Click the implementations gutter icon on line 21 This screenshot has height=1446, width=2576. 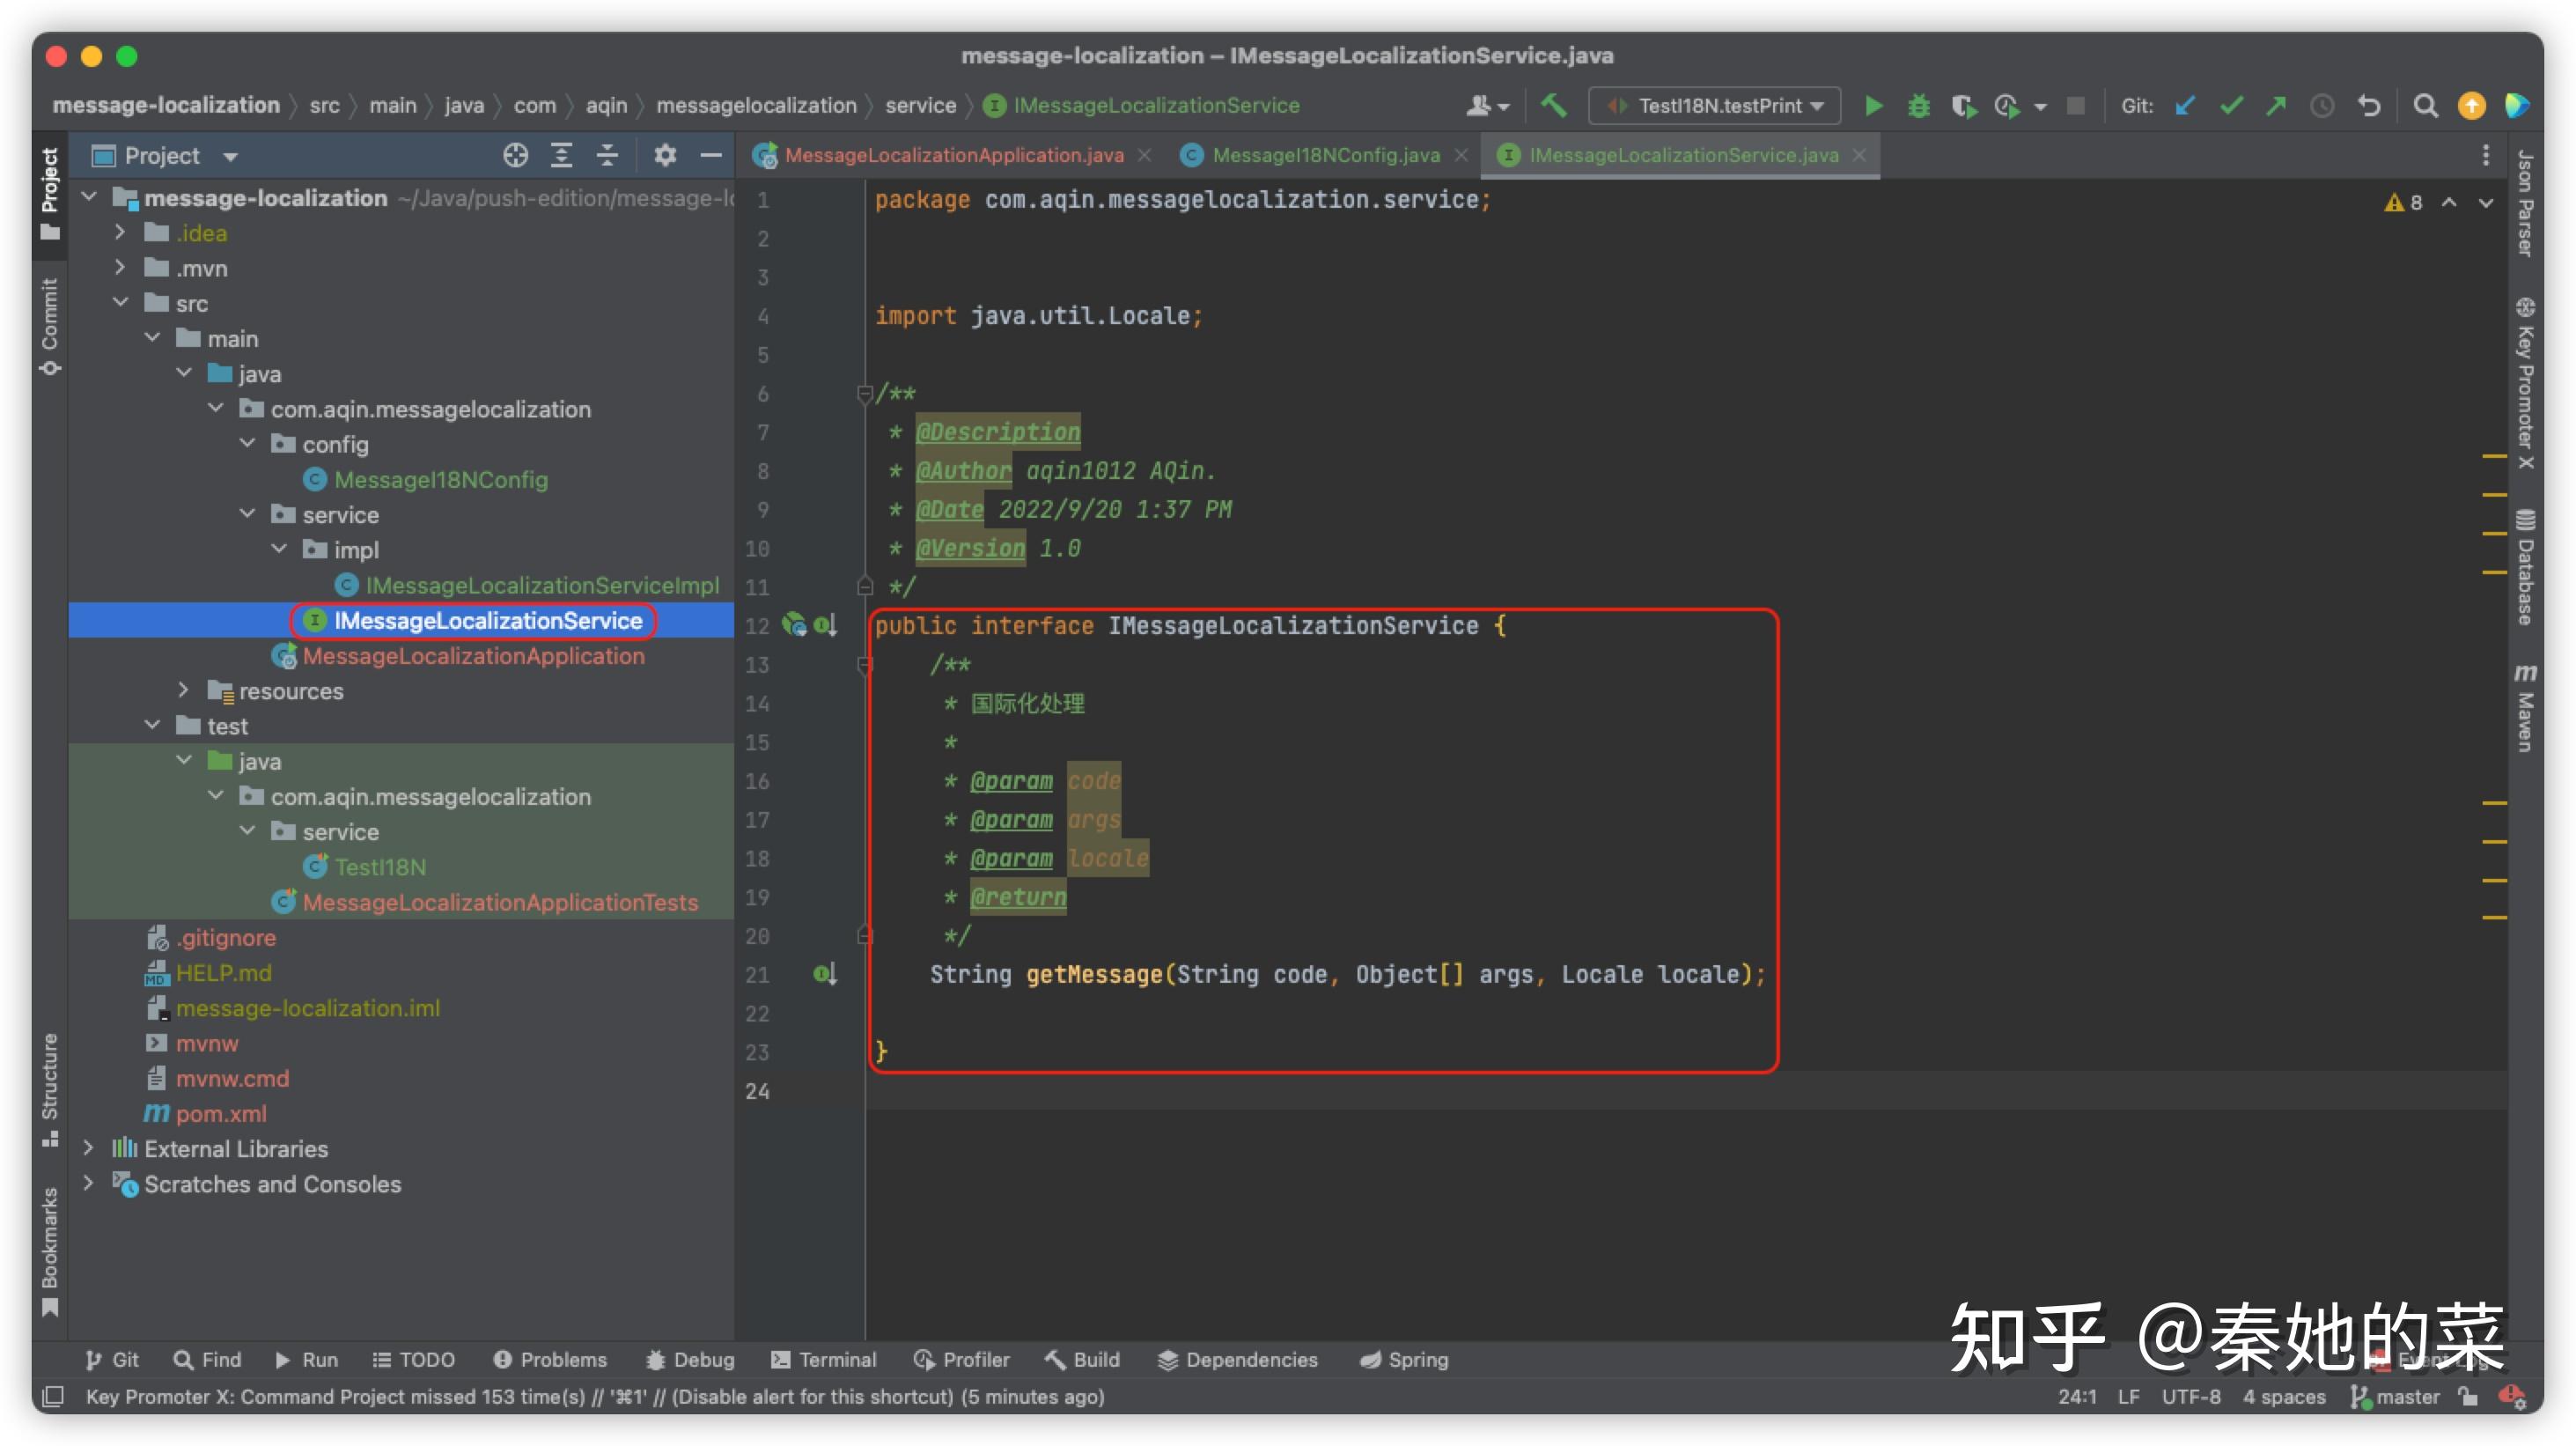coord(824,974)
